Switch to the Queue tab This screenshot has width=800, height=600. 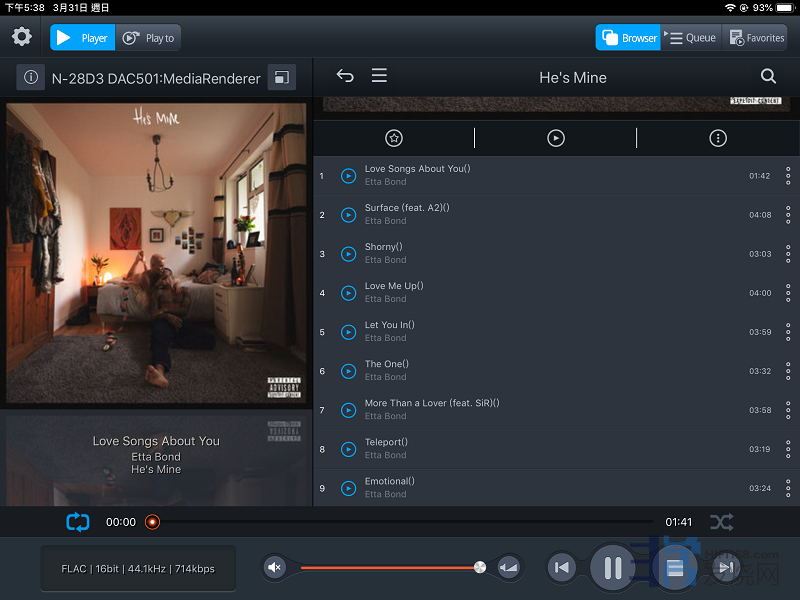coord(692,38)
